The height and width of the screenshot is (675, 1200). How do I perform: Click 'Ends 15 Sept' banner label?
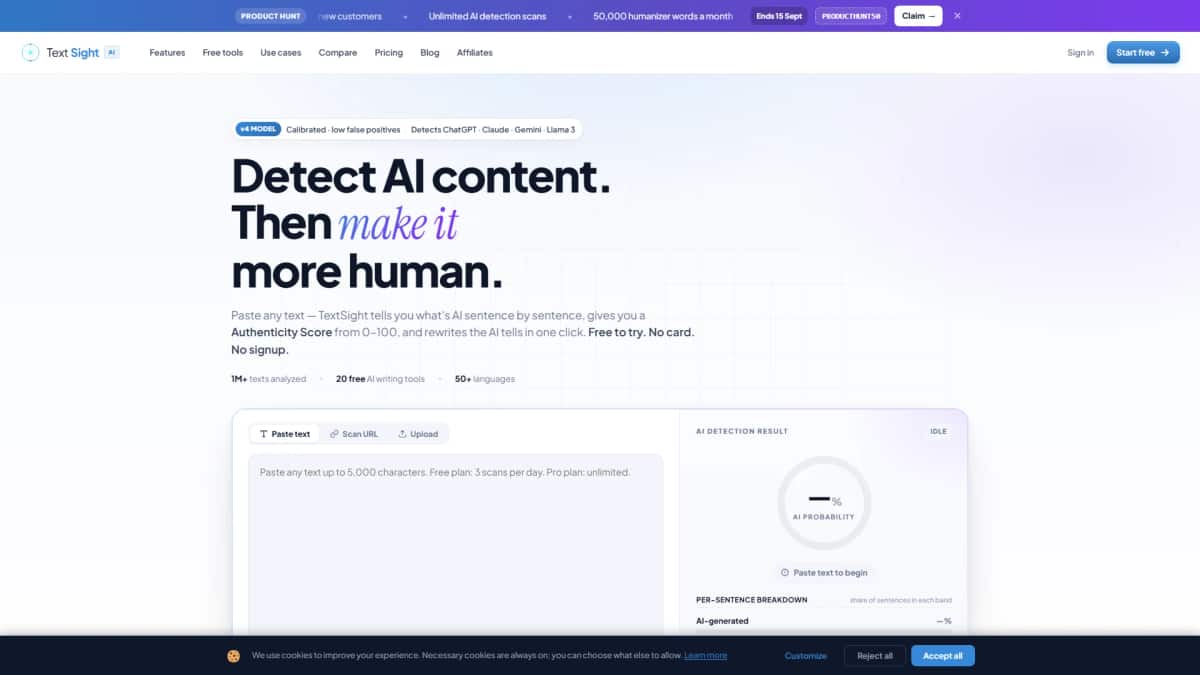point(779,16)
